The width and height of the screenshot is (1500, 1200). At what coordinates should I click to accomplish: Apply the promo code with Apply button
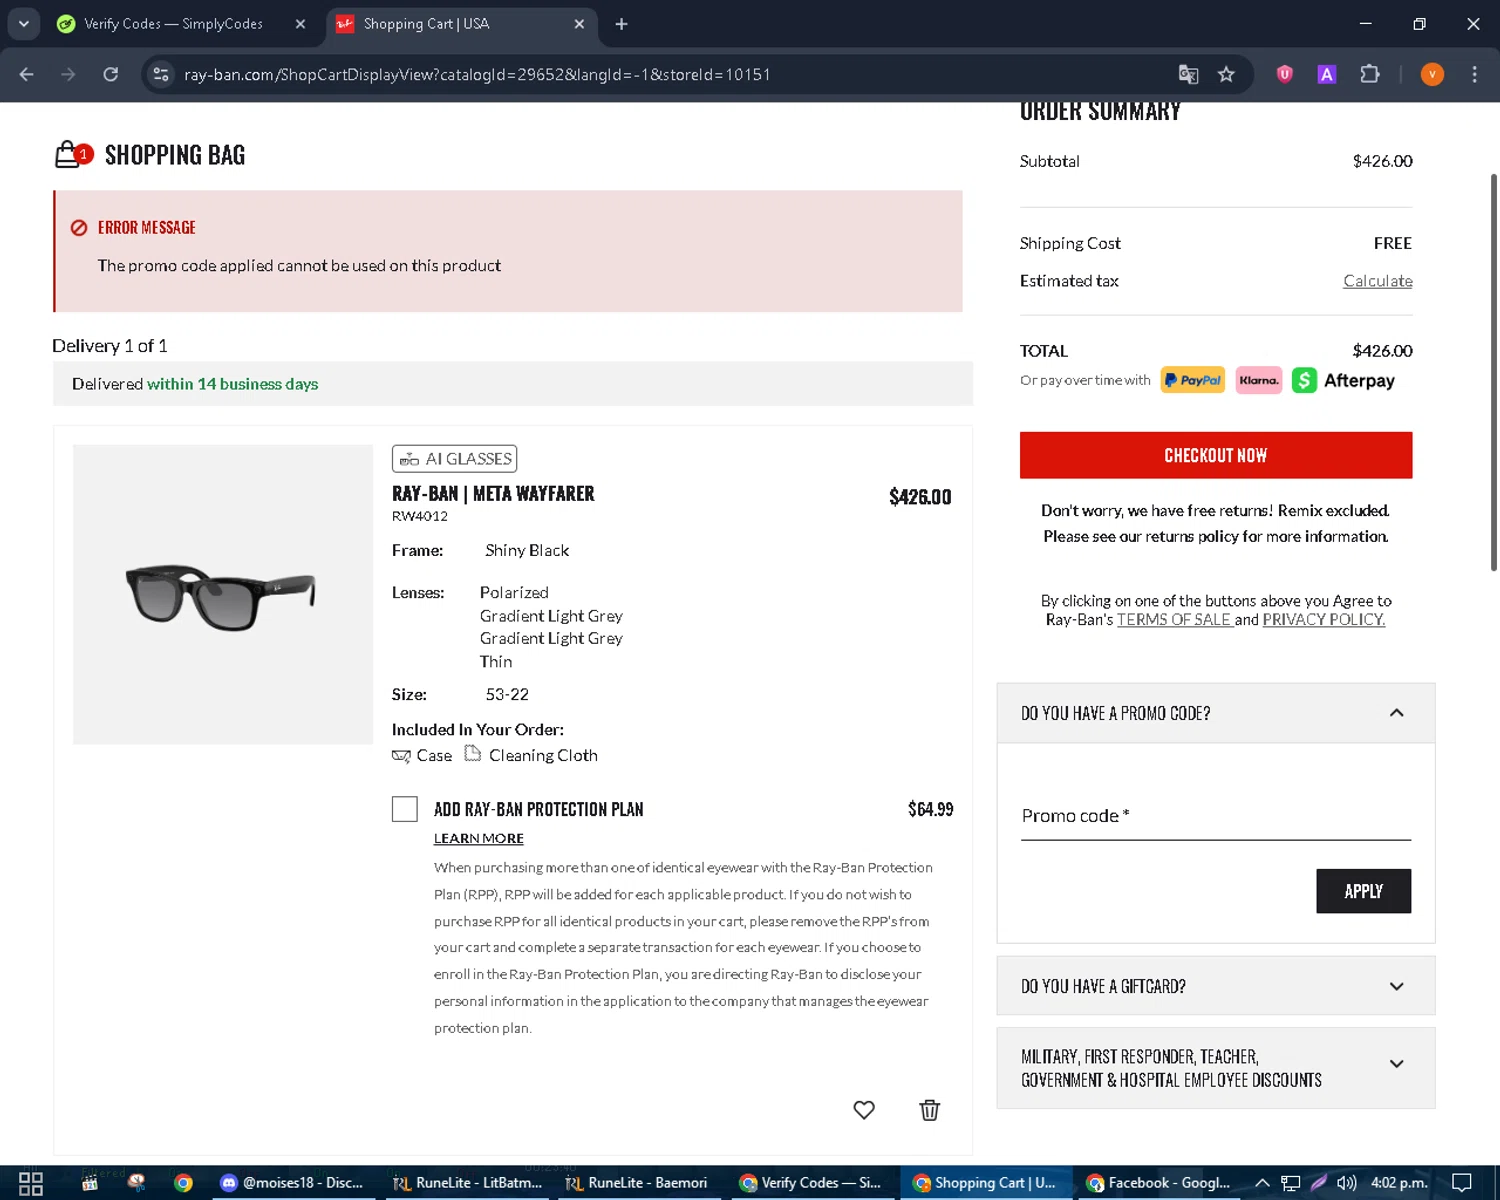coord(1364,891)
